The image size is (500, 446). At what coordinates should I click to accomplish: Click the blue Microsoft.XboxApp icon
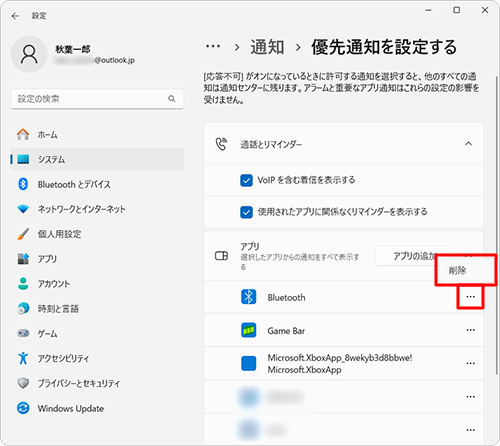tap(249, 363)
